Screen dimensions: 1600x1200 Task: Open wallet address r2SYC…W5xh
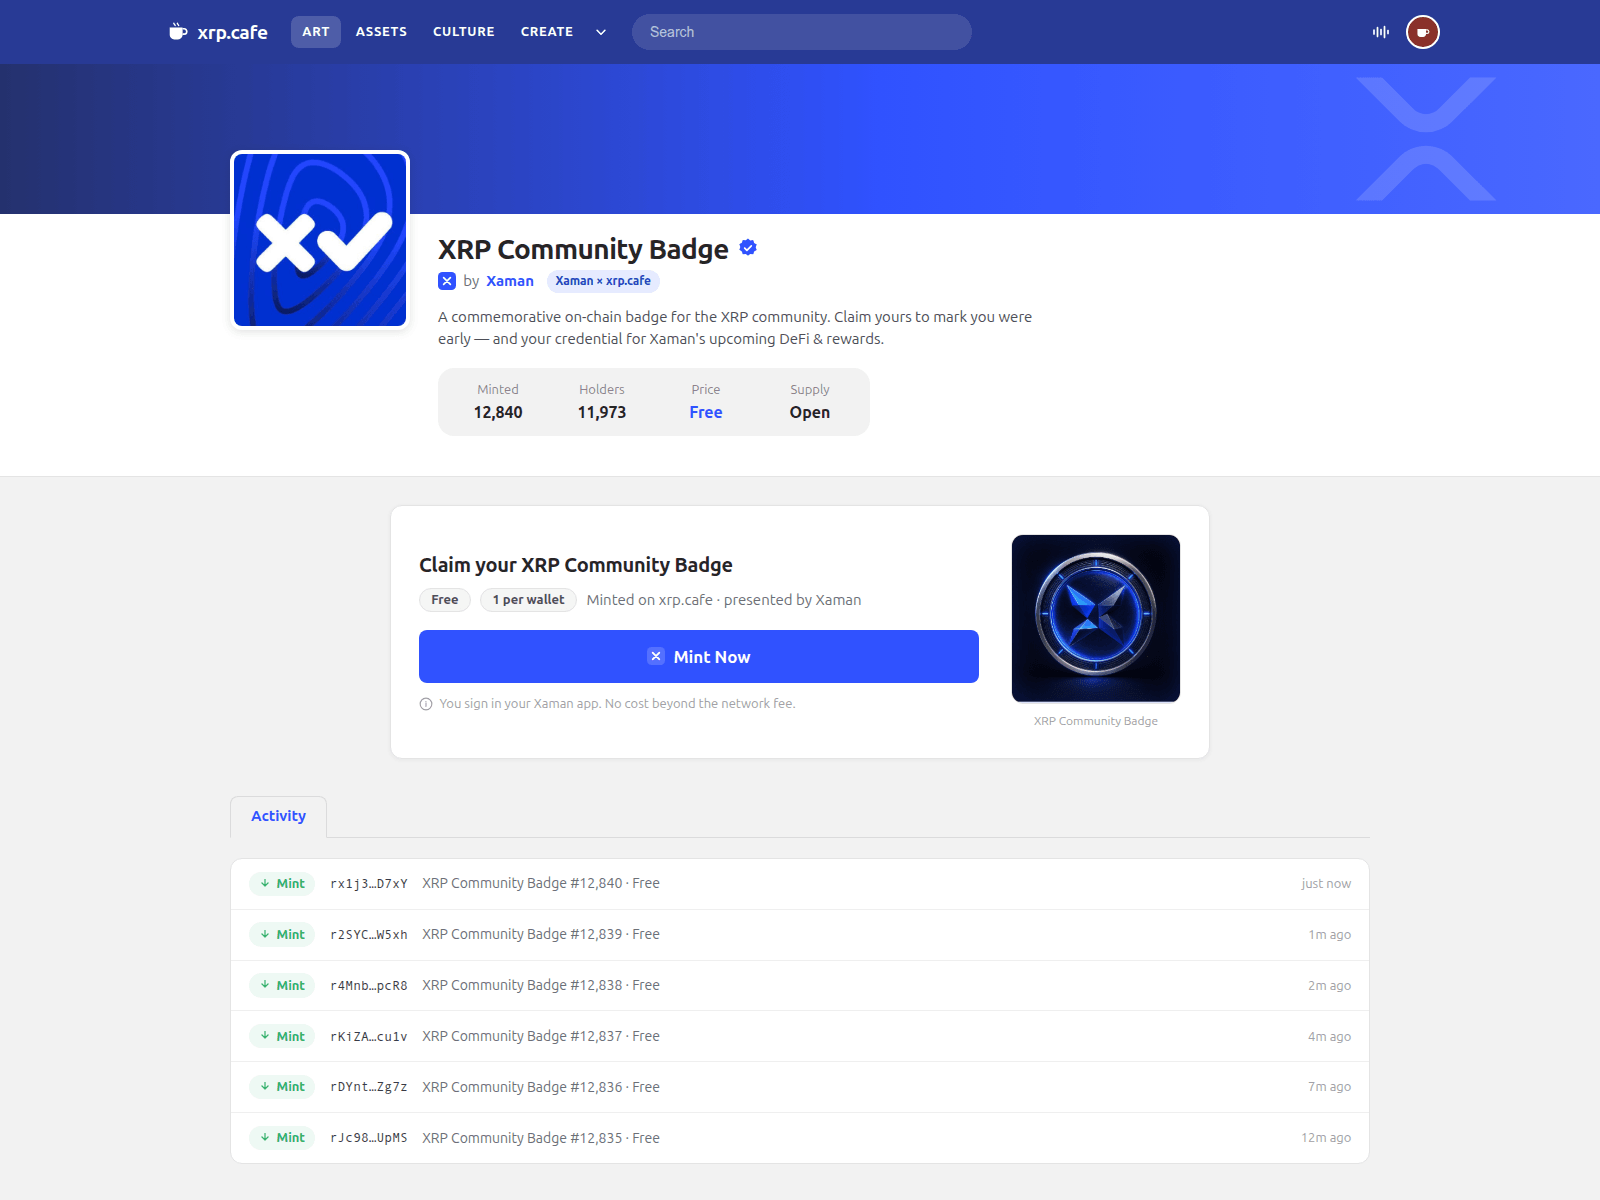[x=369, y=935]
